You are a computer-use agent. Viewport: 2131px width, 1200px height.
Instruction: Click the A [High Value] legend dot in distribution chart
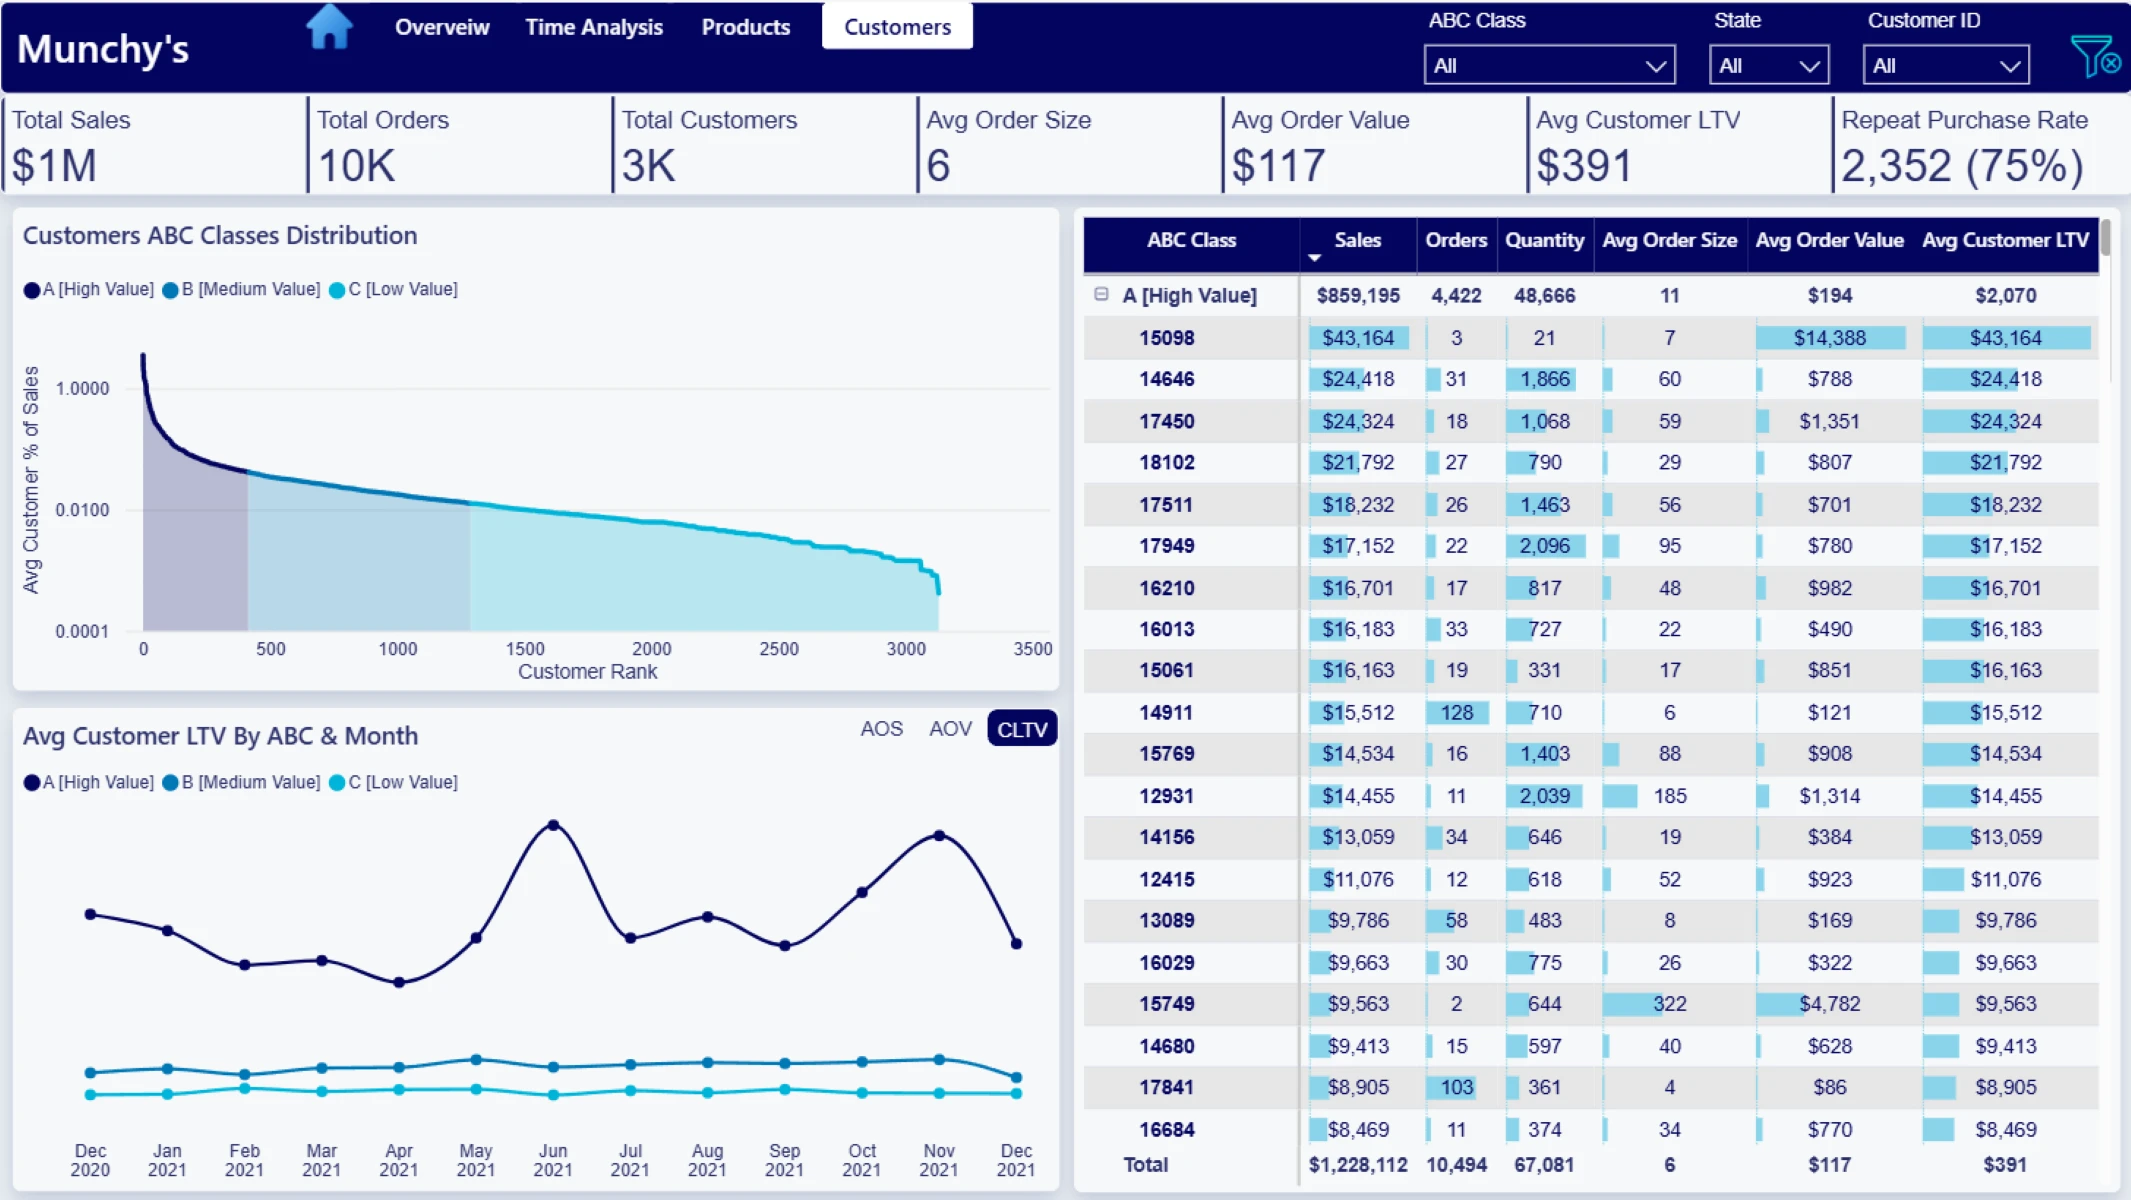tap(31, 290)
